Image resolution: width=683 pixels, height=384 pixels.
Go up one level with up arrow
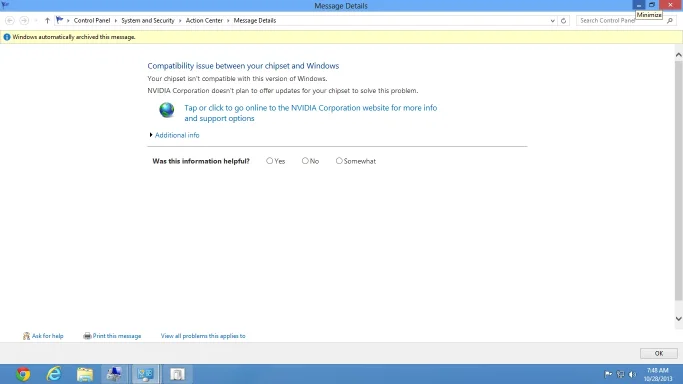[47, 20]
